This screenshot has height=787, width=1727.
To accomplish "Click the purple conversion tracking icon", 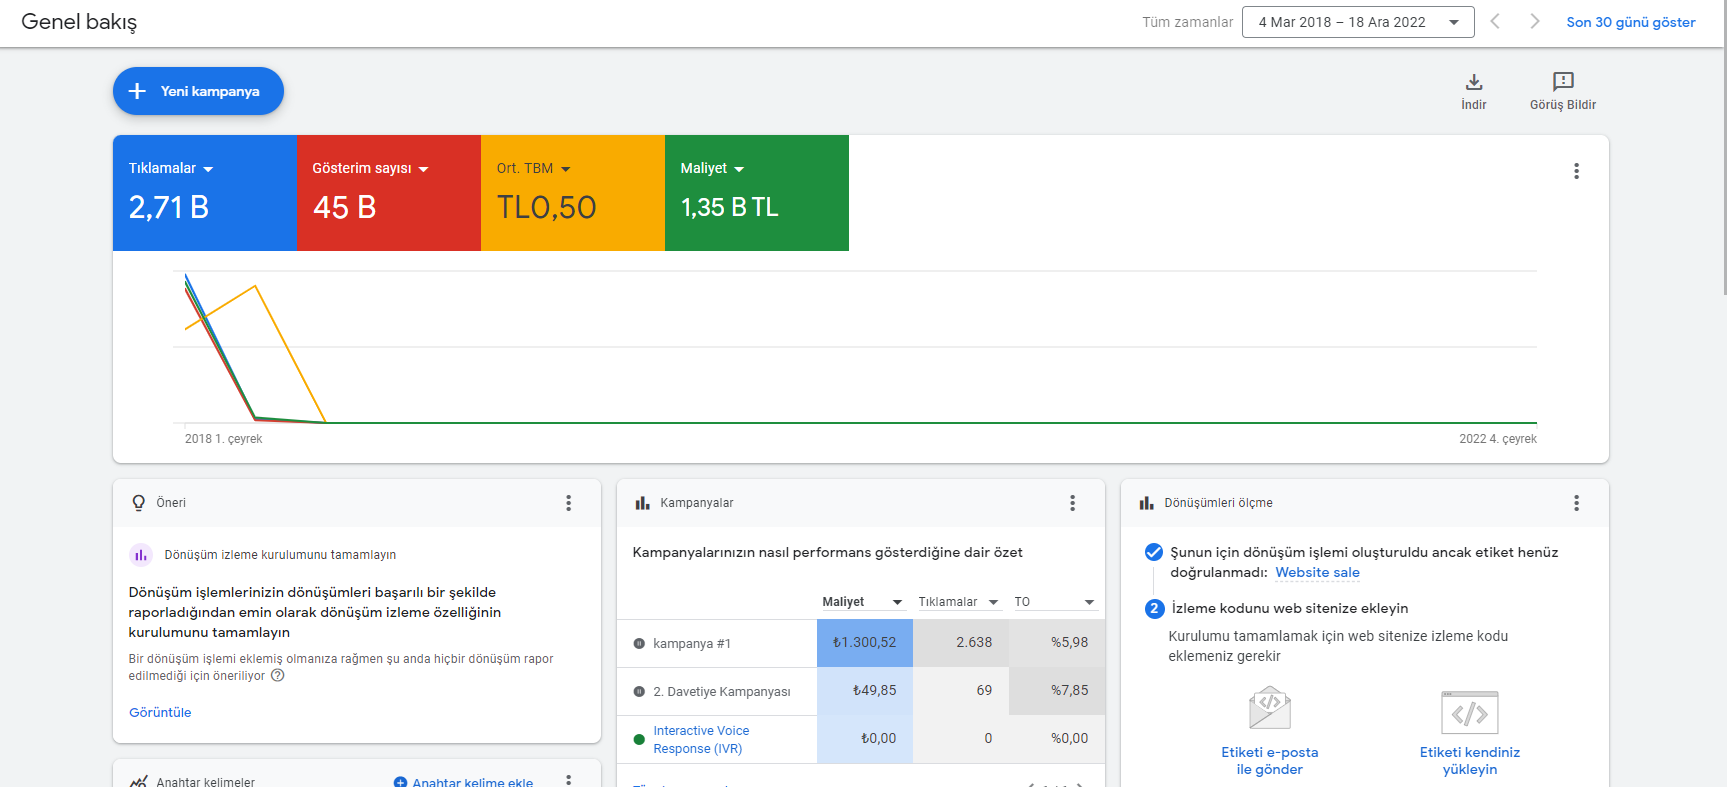I will coord(141,555).
